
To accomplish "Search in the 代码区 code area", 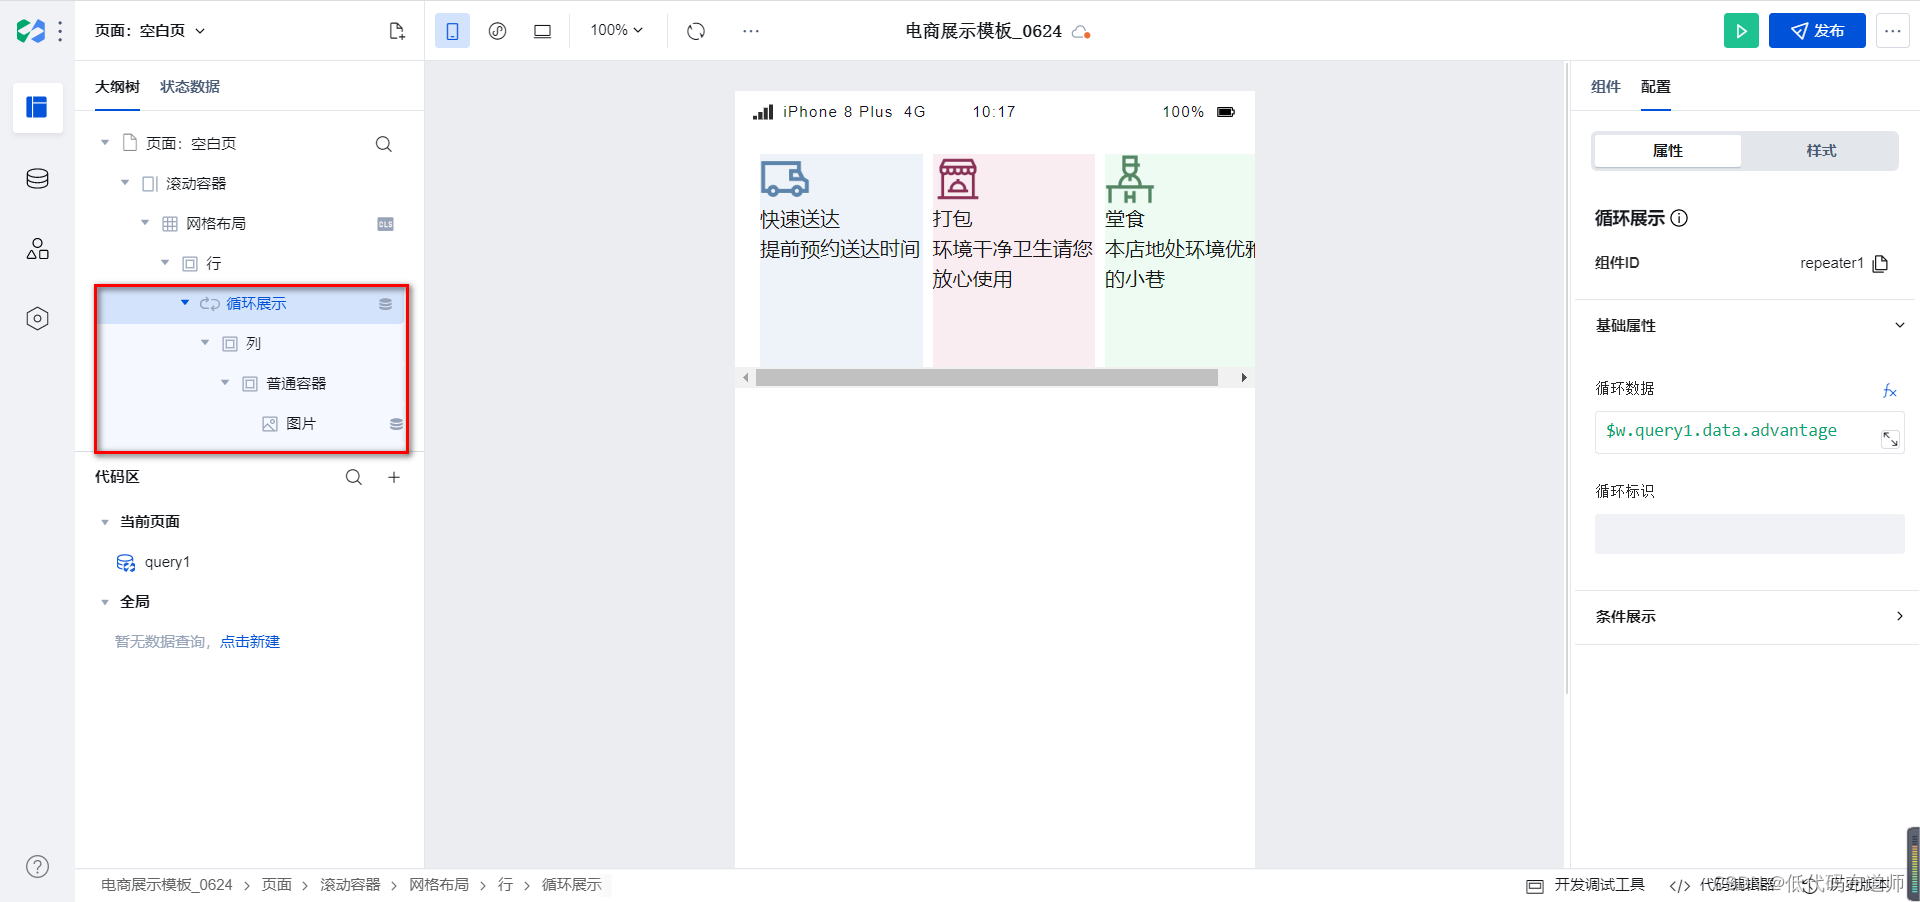I will coord(354,477).
